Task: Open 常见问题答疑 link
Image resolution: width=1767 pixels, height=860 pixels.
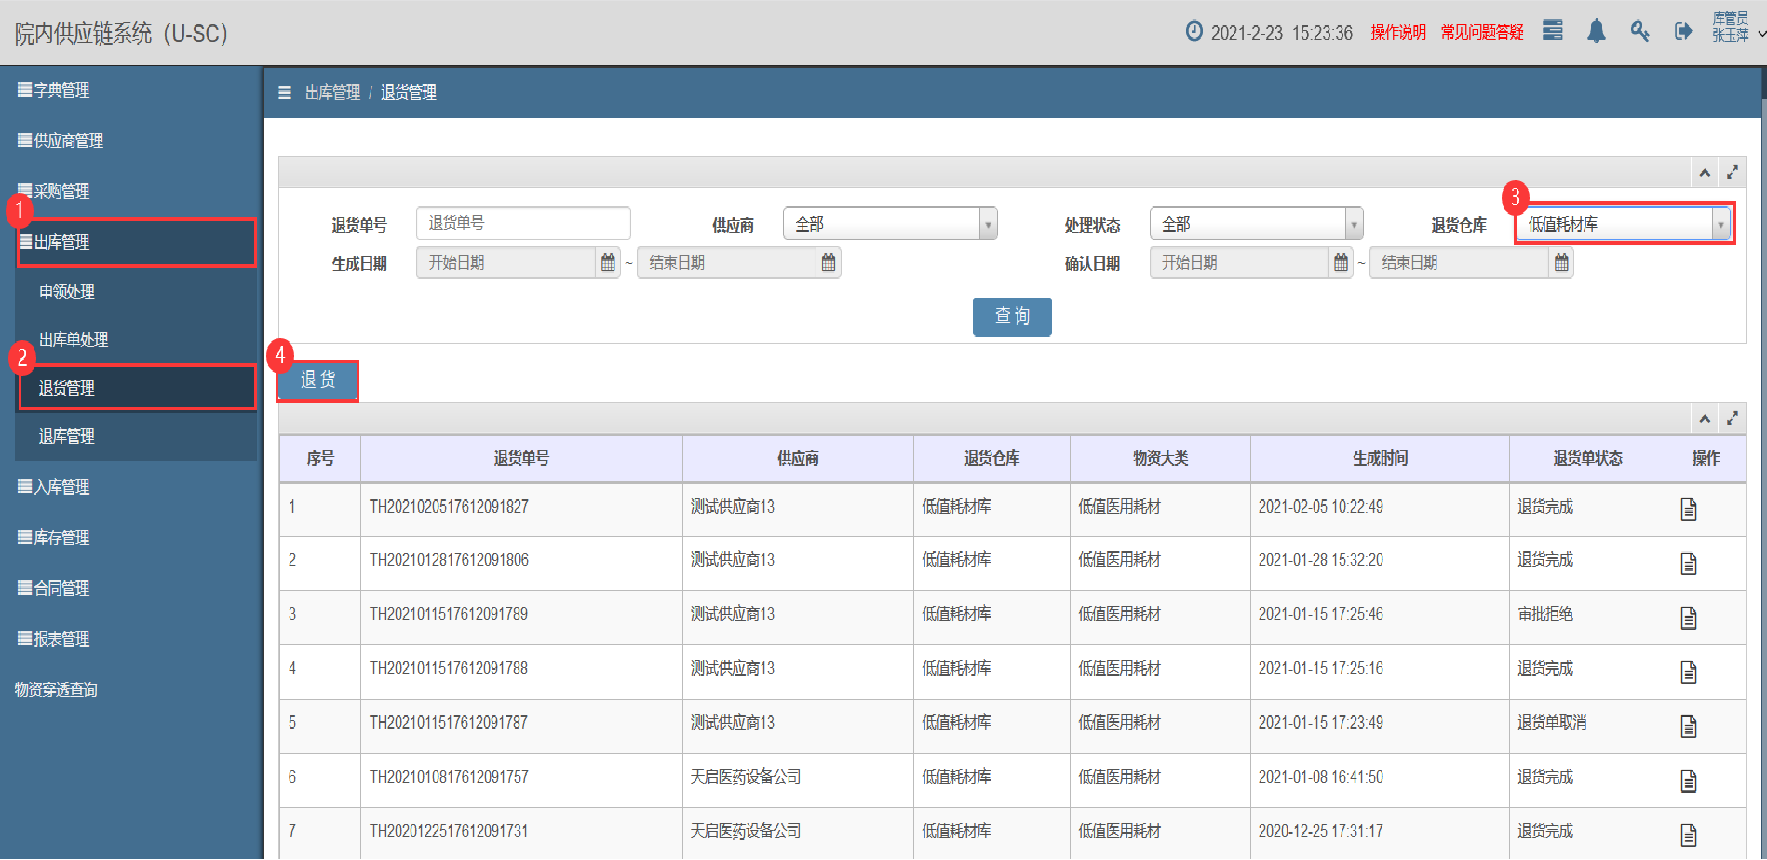Action: pyautogui.click(x=1482, y=32)
